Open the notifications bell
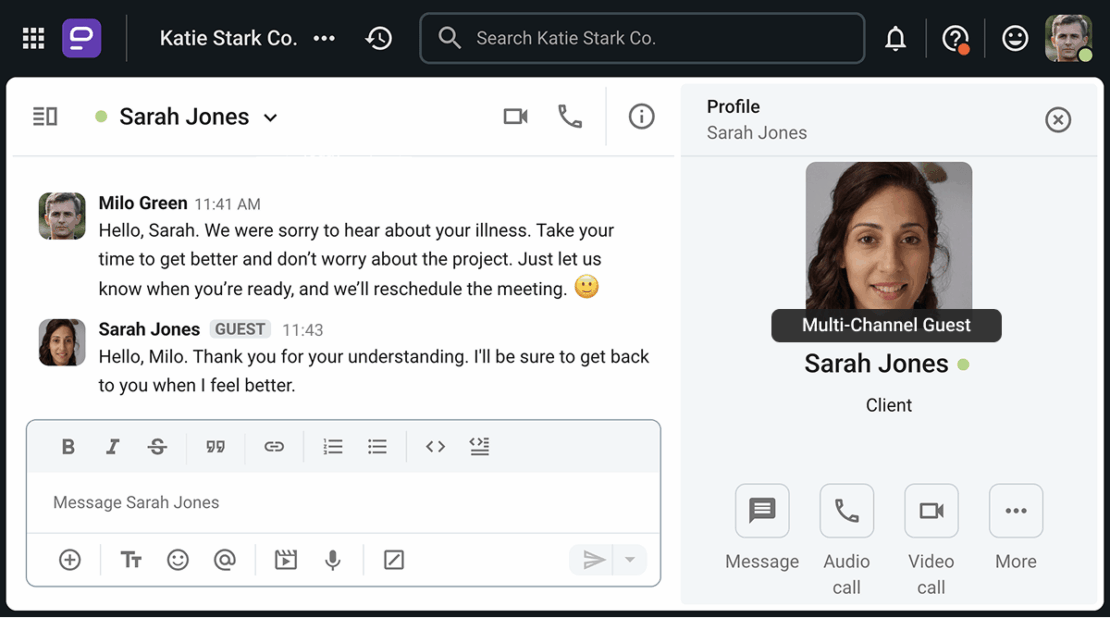This screenshot has height=618, width=1110. click(x=896, y=38)
